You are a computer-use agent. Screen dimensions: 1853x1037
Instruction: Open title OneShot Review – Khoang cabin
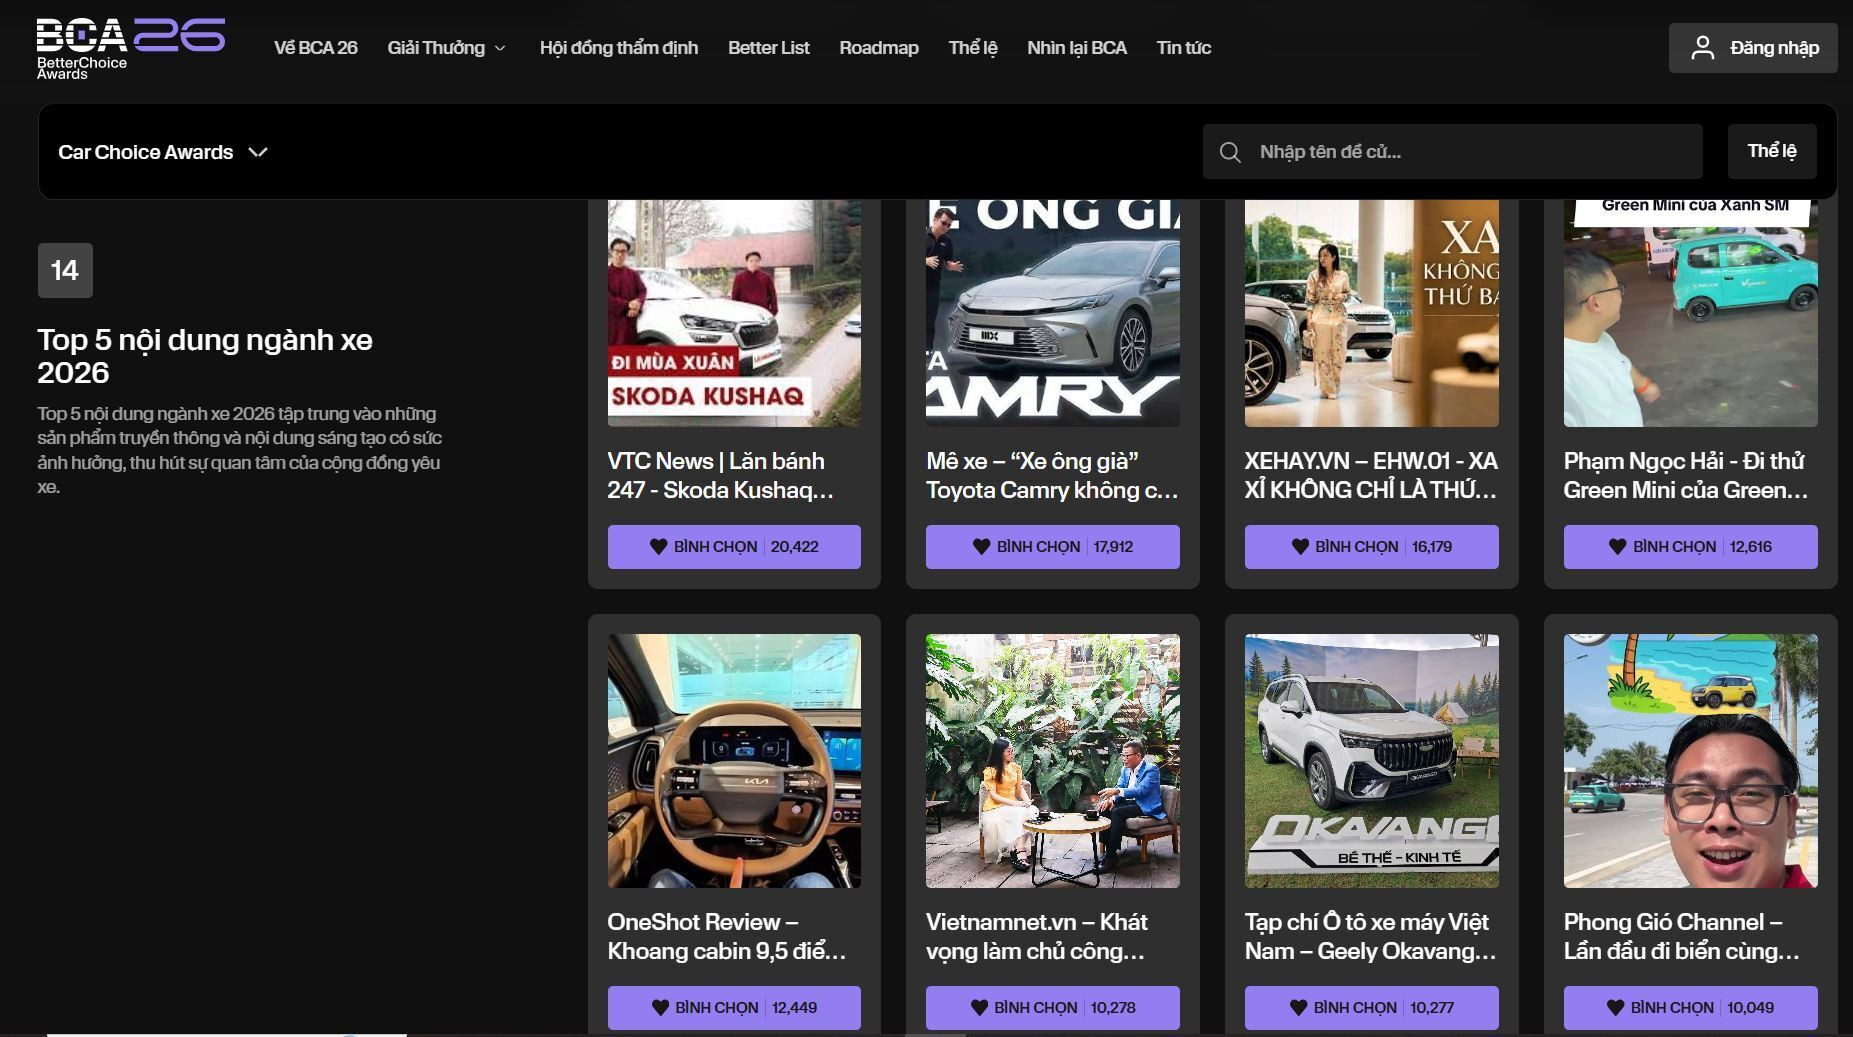point(727,937)
